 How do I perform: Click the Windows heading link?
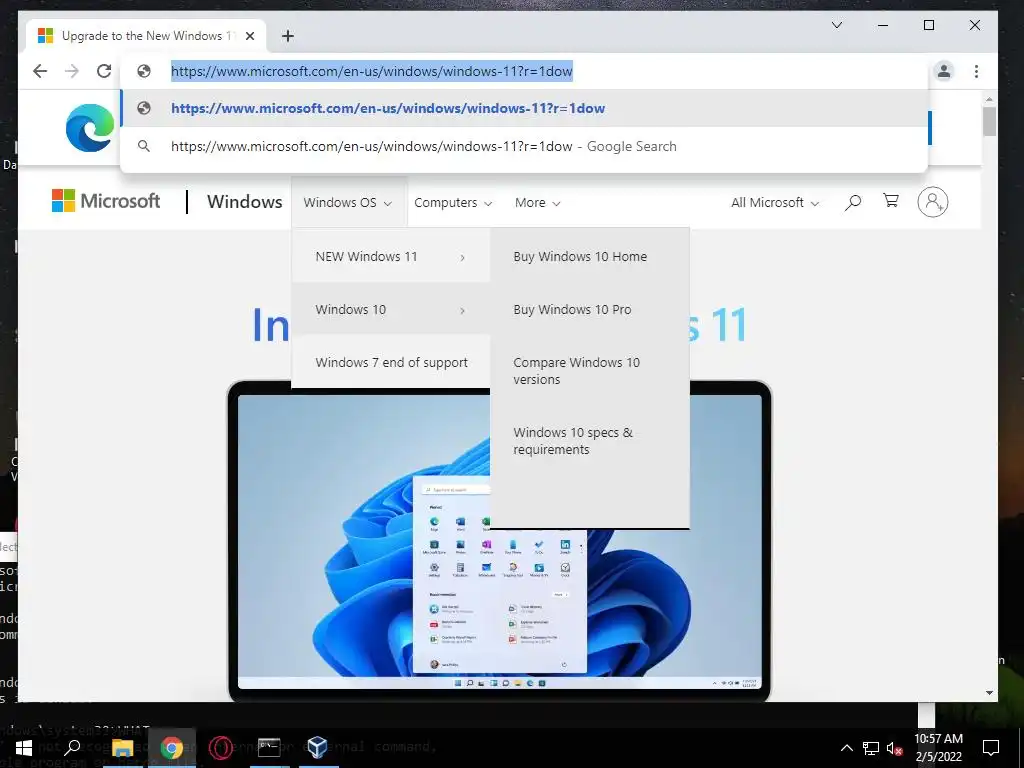244,202
